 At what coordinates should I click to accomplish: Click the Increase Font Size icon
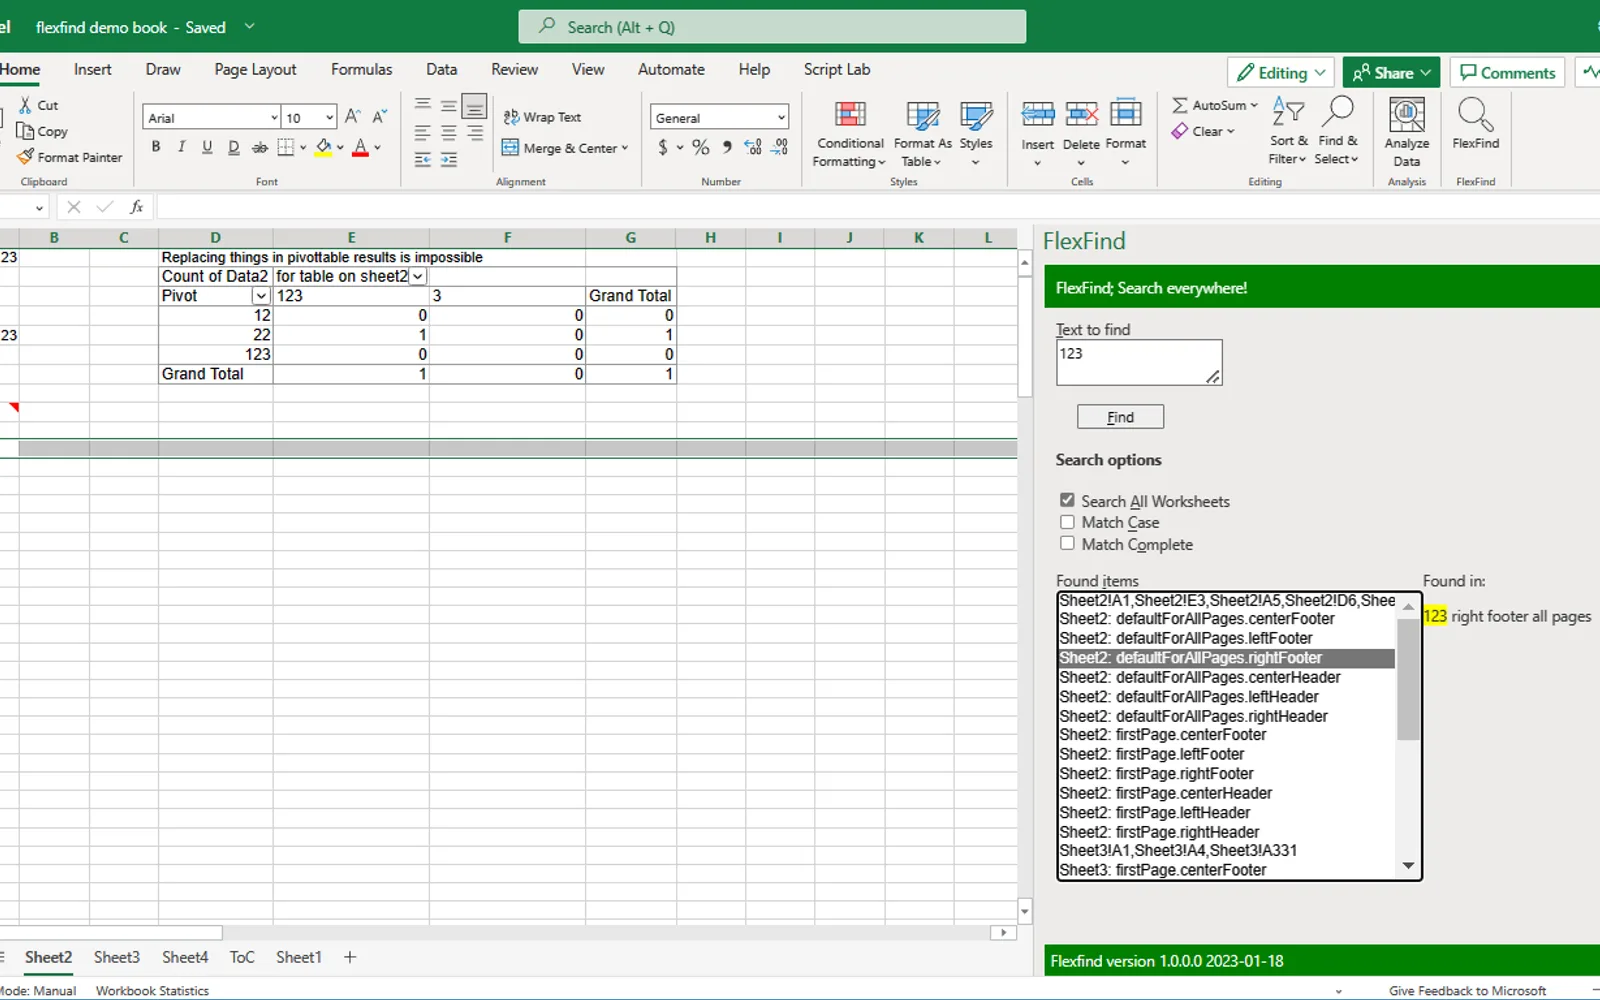[352, 117]
